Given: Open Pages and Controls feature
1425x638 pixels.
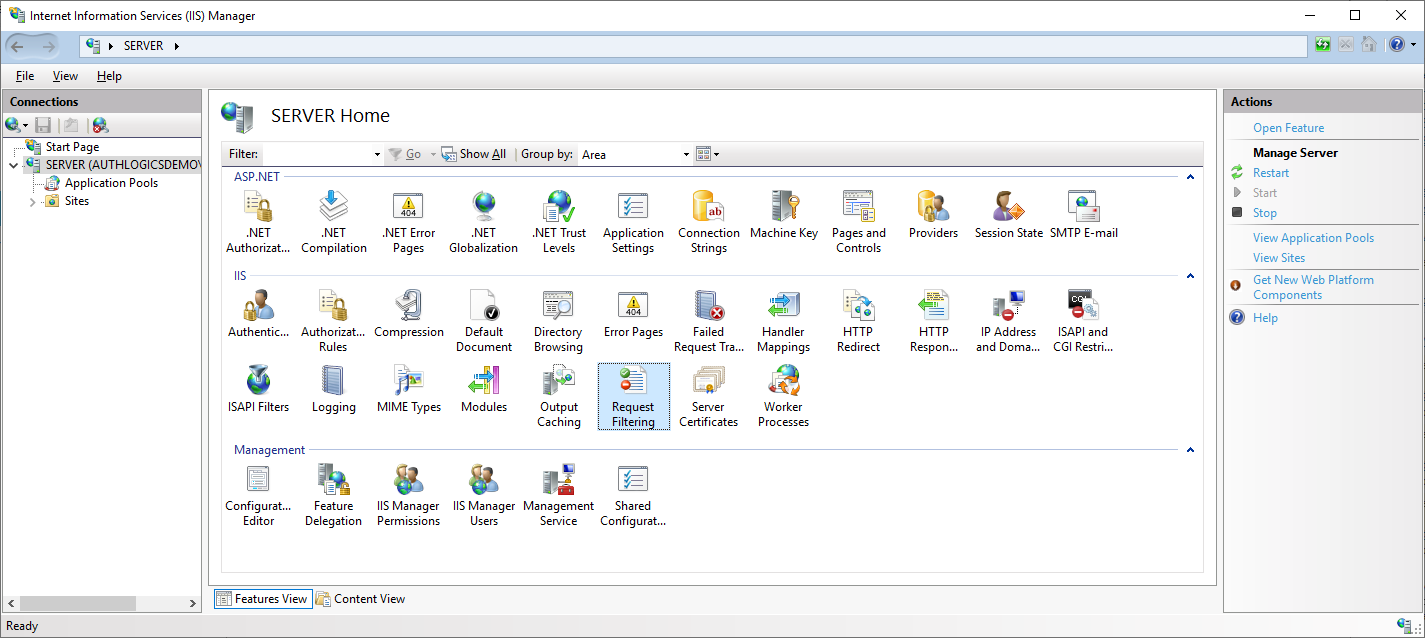Looking at the screenshot, I should (859, 222).
